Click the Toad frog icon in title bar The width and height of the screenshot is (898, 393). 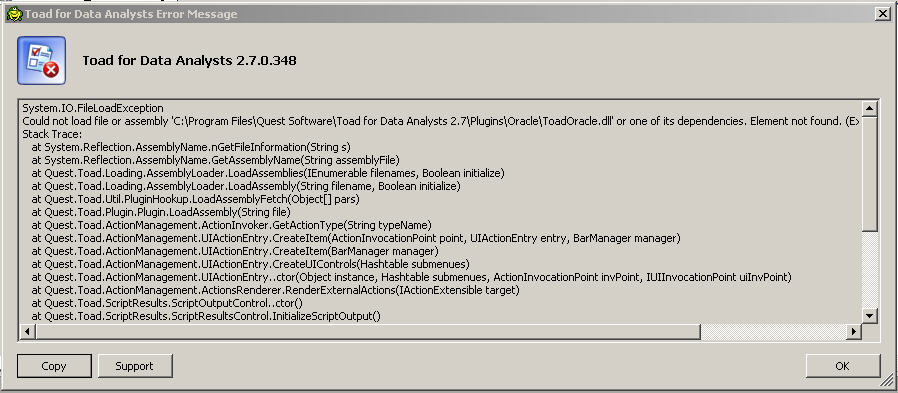(14, 14)
